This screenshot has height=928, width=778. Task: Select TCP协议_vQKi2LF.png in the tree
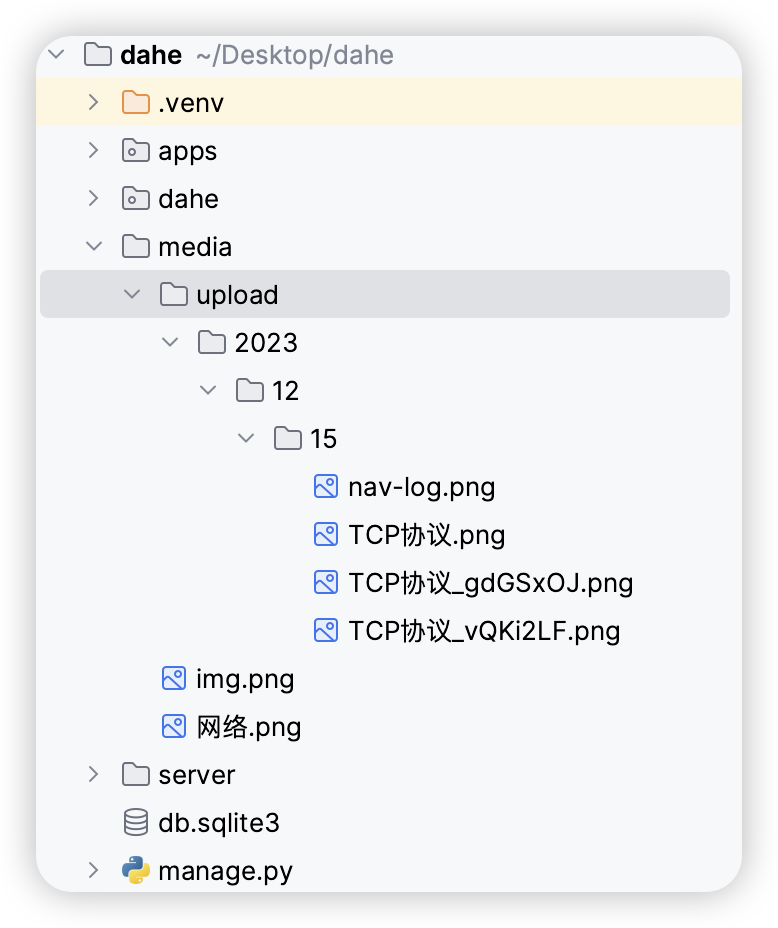tap(483, 631)
